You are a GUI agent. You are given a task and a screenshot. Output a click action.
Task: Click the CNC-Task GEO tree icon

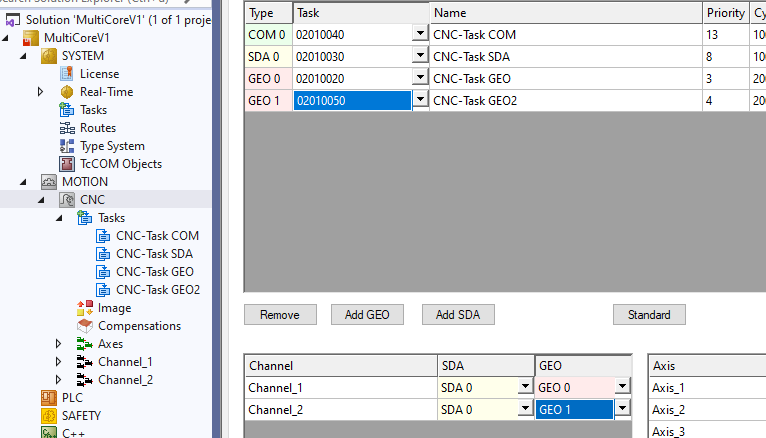click(x=103, y=272)
